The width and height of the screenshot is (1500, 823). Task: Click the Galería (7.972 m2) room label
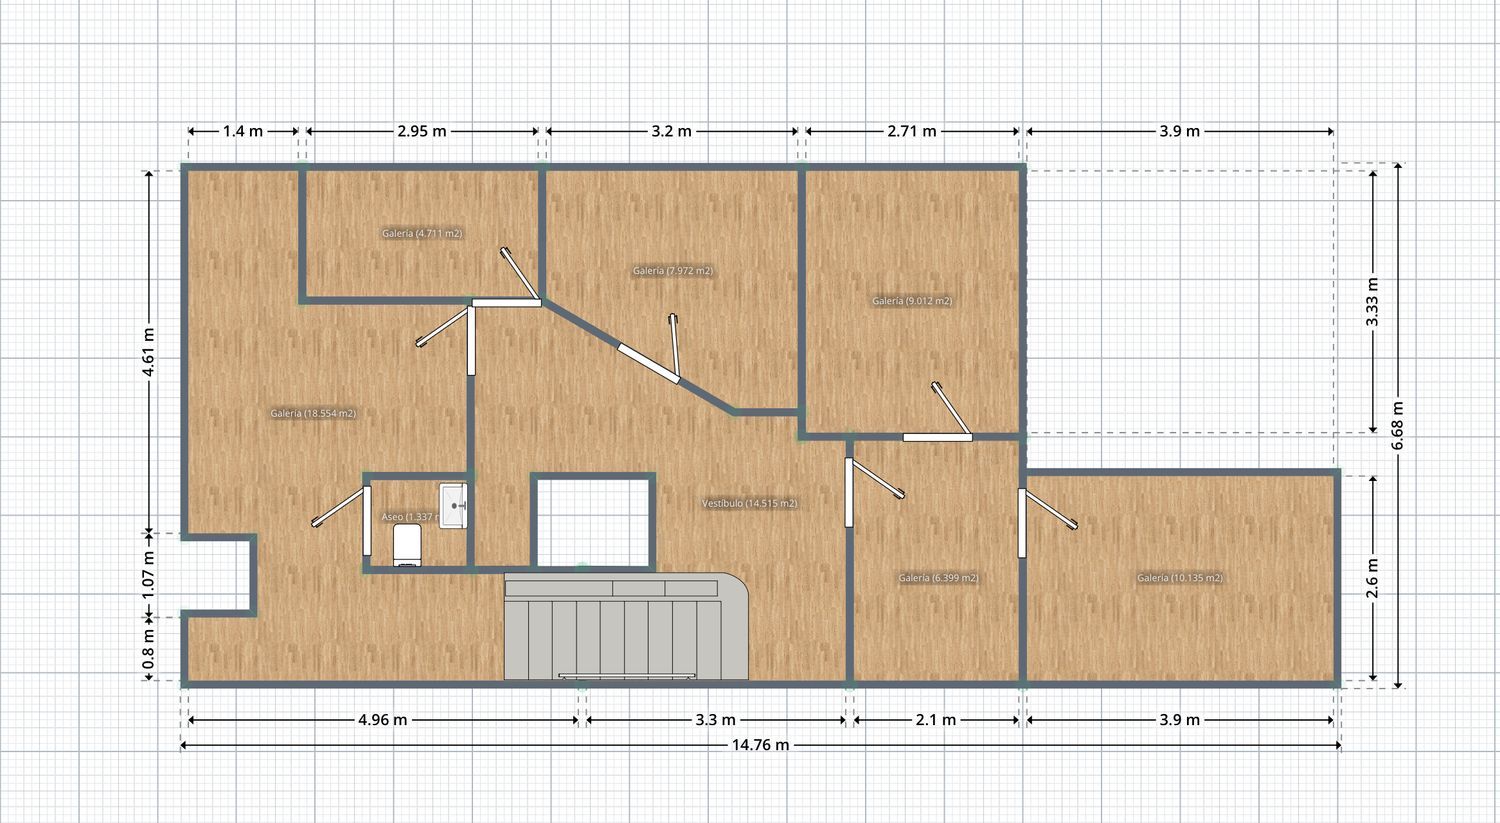click(673, 271)
